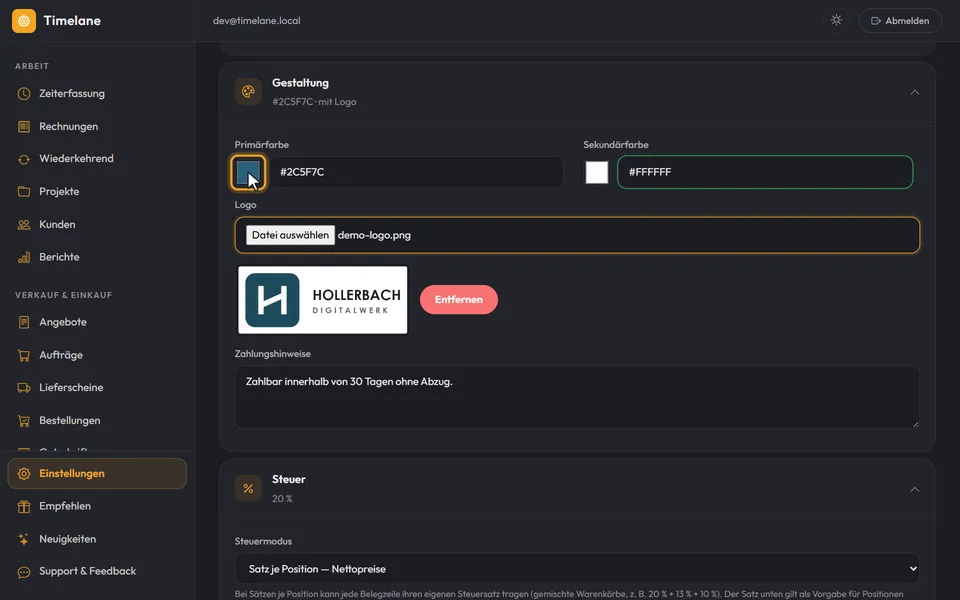Open the Steuermodus dropdown
This screenshot has width=960, height=600.
point(577,569)
